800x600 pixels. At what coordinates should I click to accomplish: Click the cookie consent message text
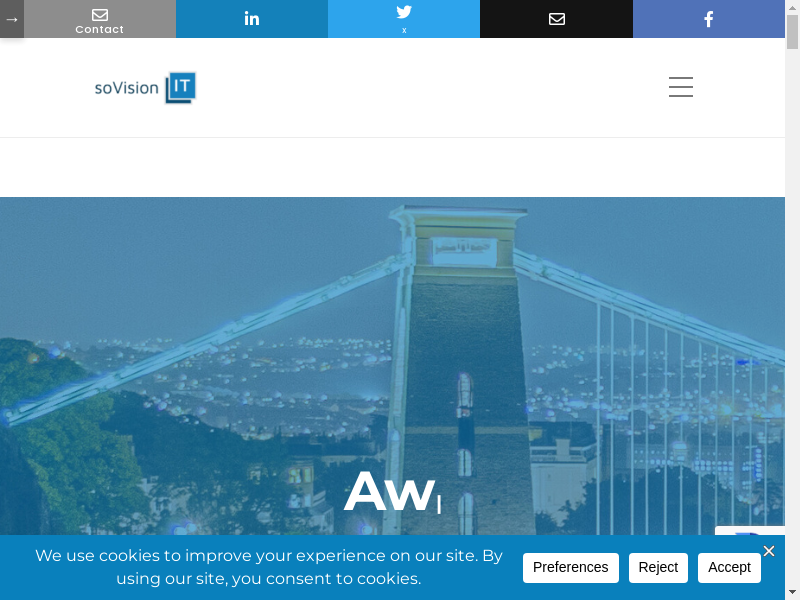[x=269, y=567]
